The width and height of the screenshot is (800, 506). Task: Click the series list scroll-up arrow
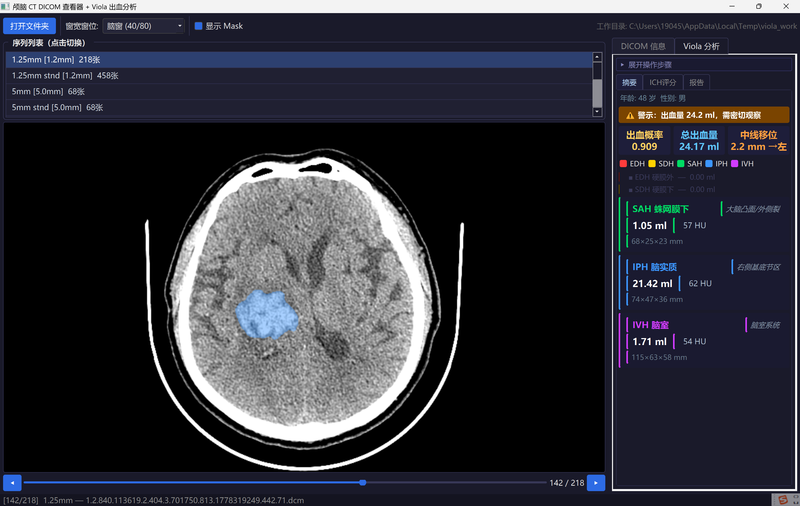click(597, 57)
